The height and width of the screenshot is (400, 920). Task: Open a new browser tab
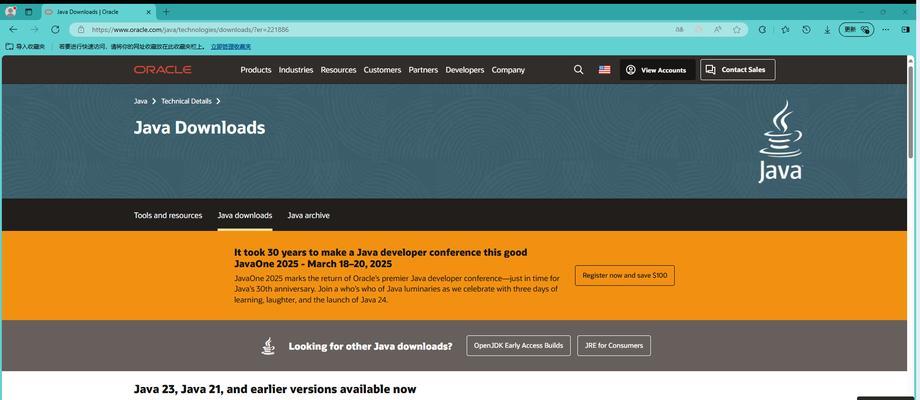tap(166, 12)
